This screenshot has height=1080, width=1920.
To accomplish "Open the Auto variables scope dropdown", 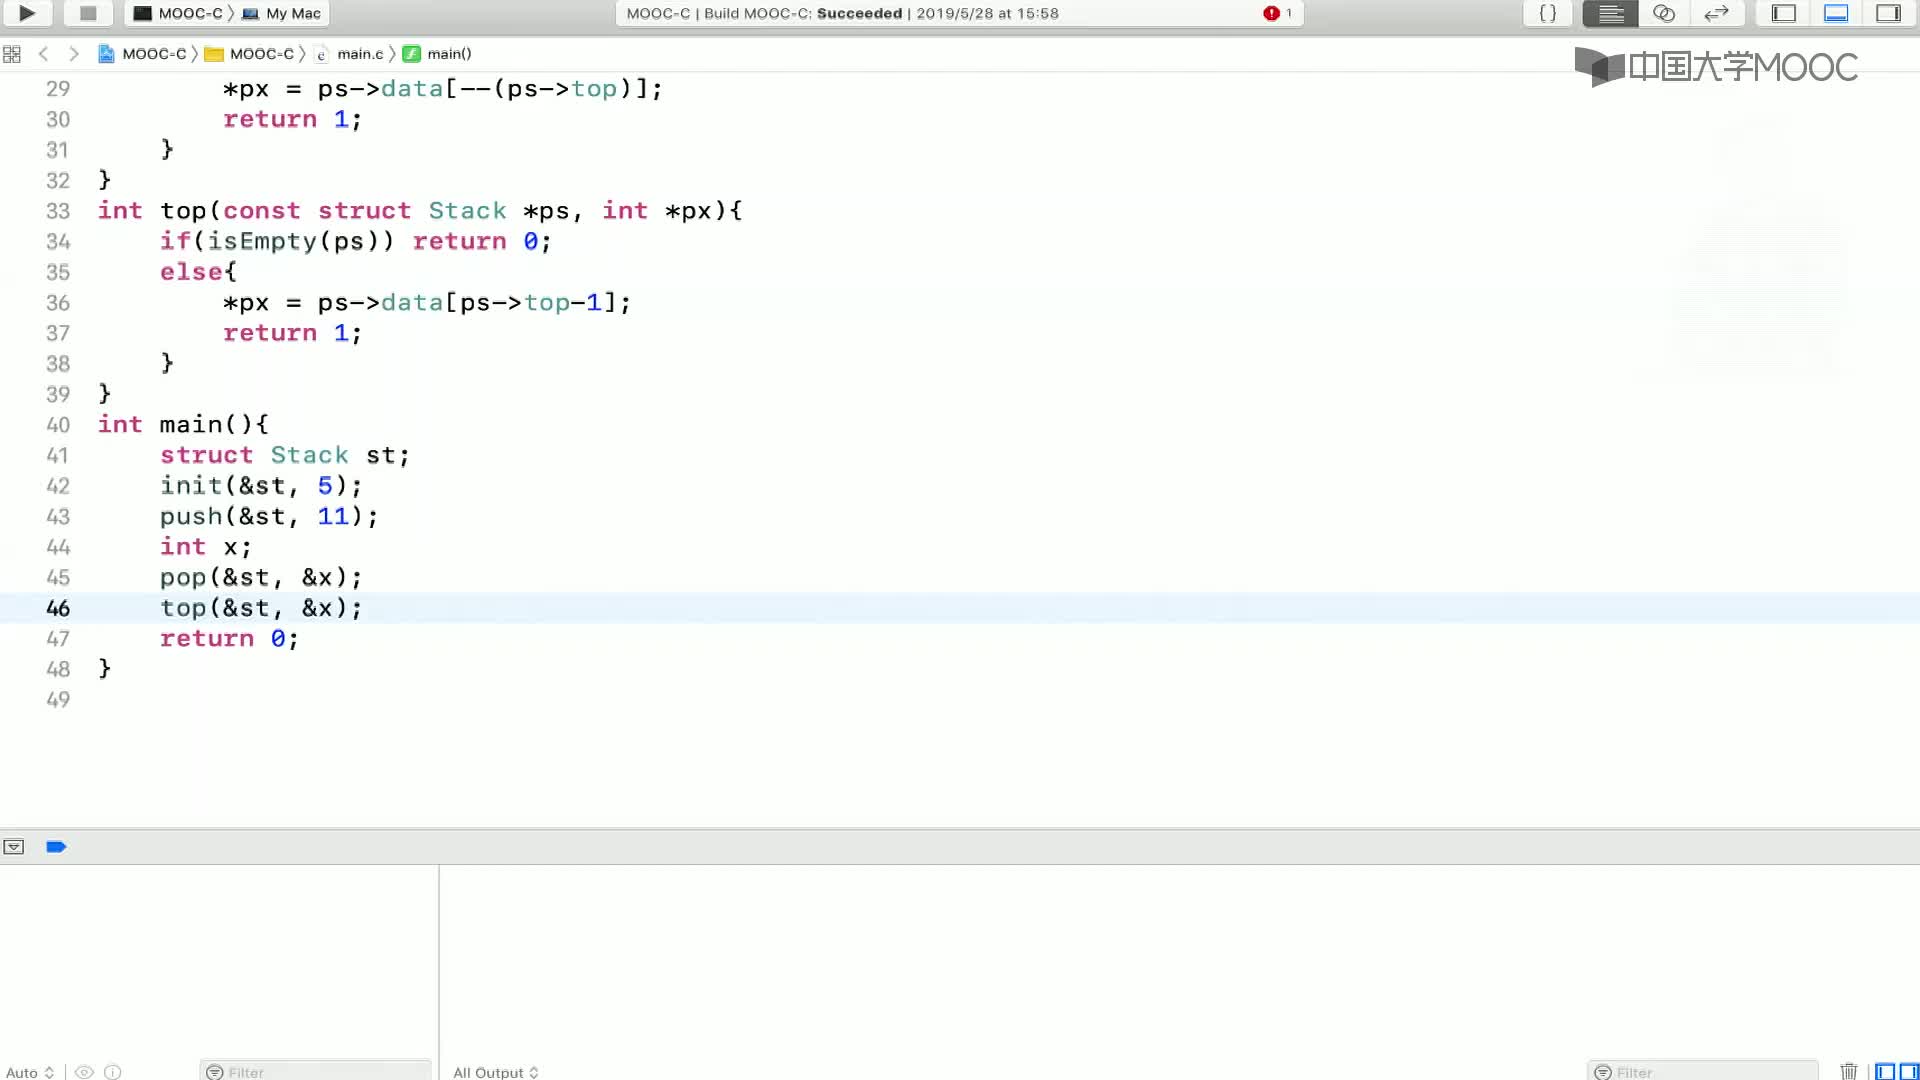I will pos(29,1072).
